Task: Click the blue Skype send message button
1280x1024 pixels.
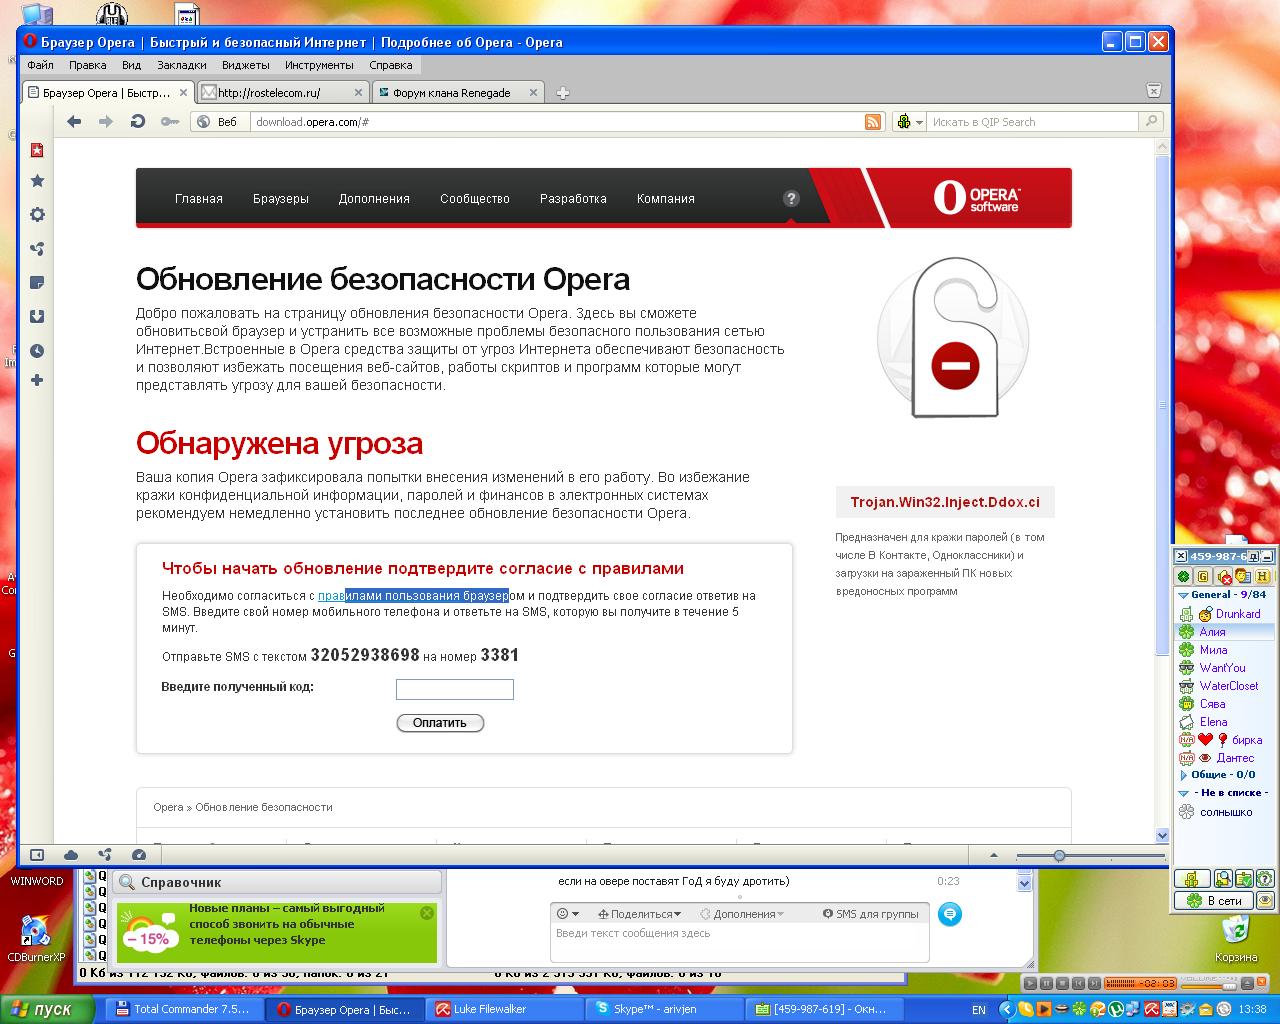Action: pyautogui.click(x=950, y=914)
